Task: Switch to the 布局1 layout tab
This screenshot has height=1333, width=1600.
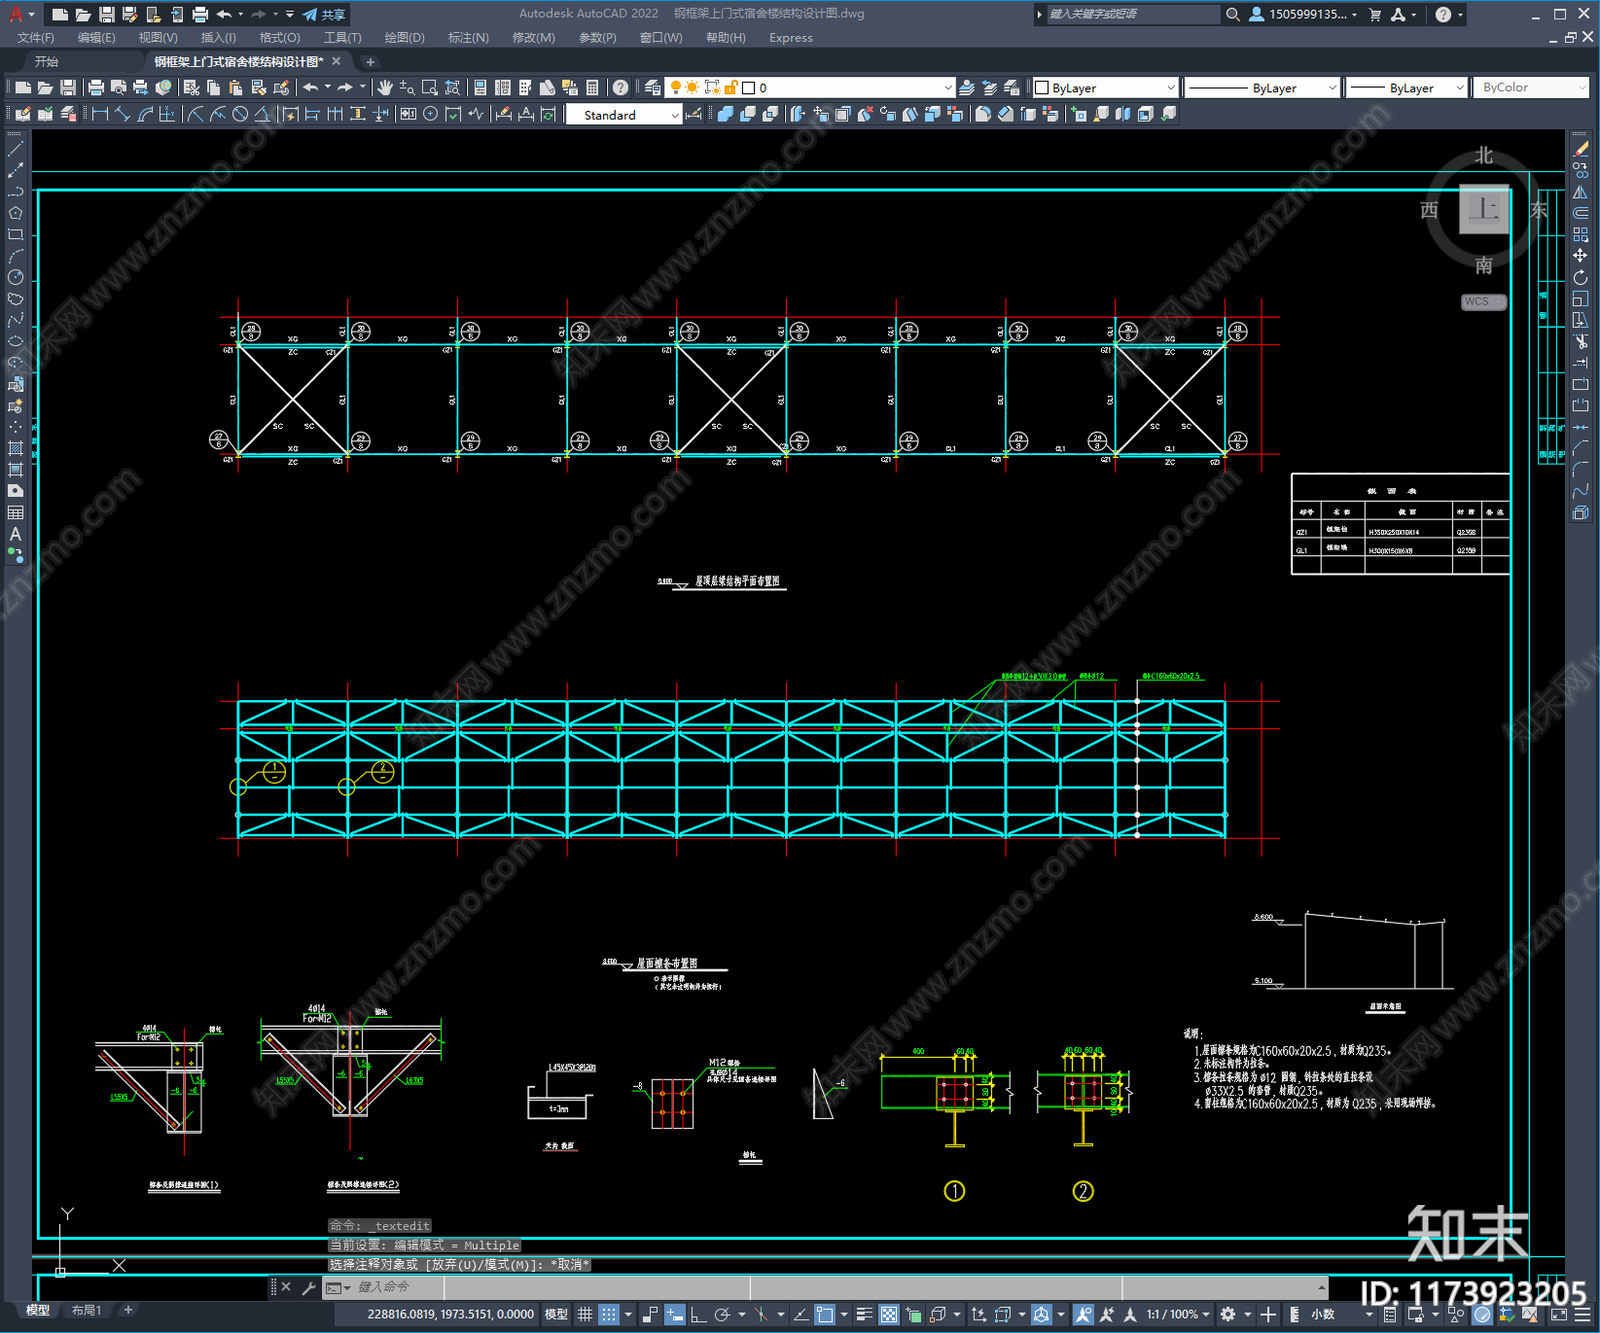Action: [x=87, y=1310]
